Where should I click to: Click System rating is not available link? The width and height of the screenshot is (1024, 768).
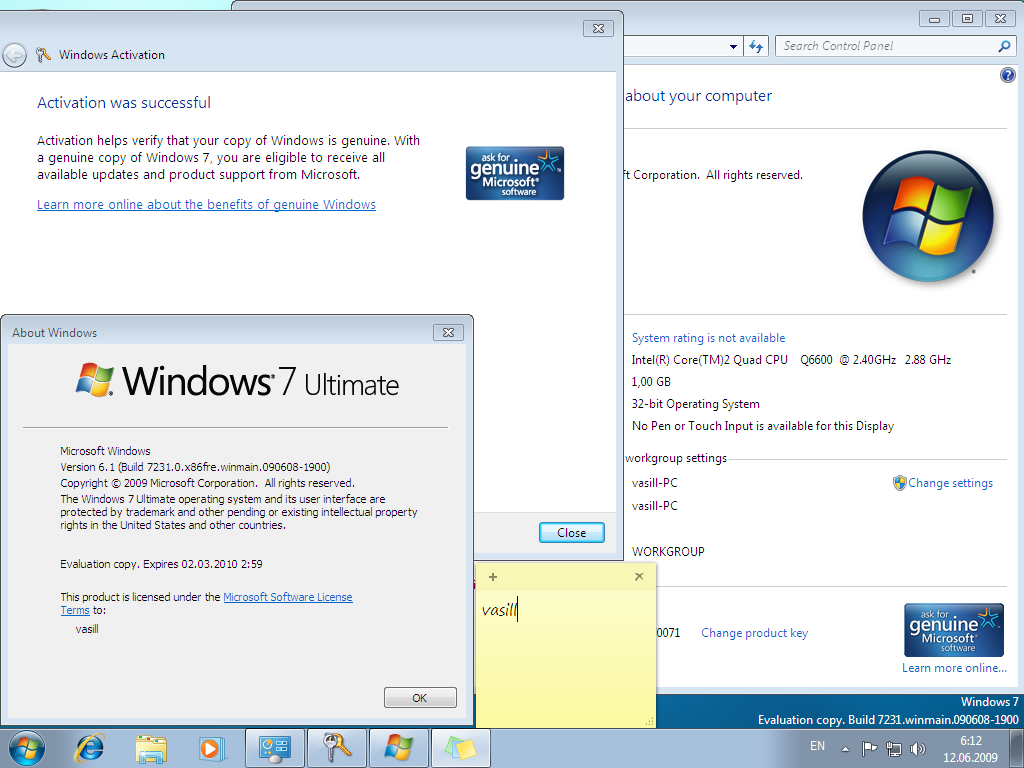click(x=708, y=338)
